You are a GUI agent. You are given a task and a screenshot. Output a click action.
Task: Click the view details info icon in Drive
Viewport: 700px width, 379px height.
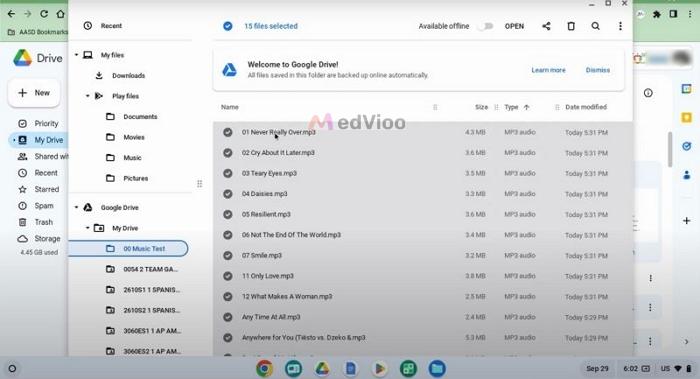648,93
